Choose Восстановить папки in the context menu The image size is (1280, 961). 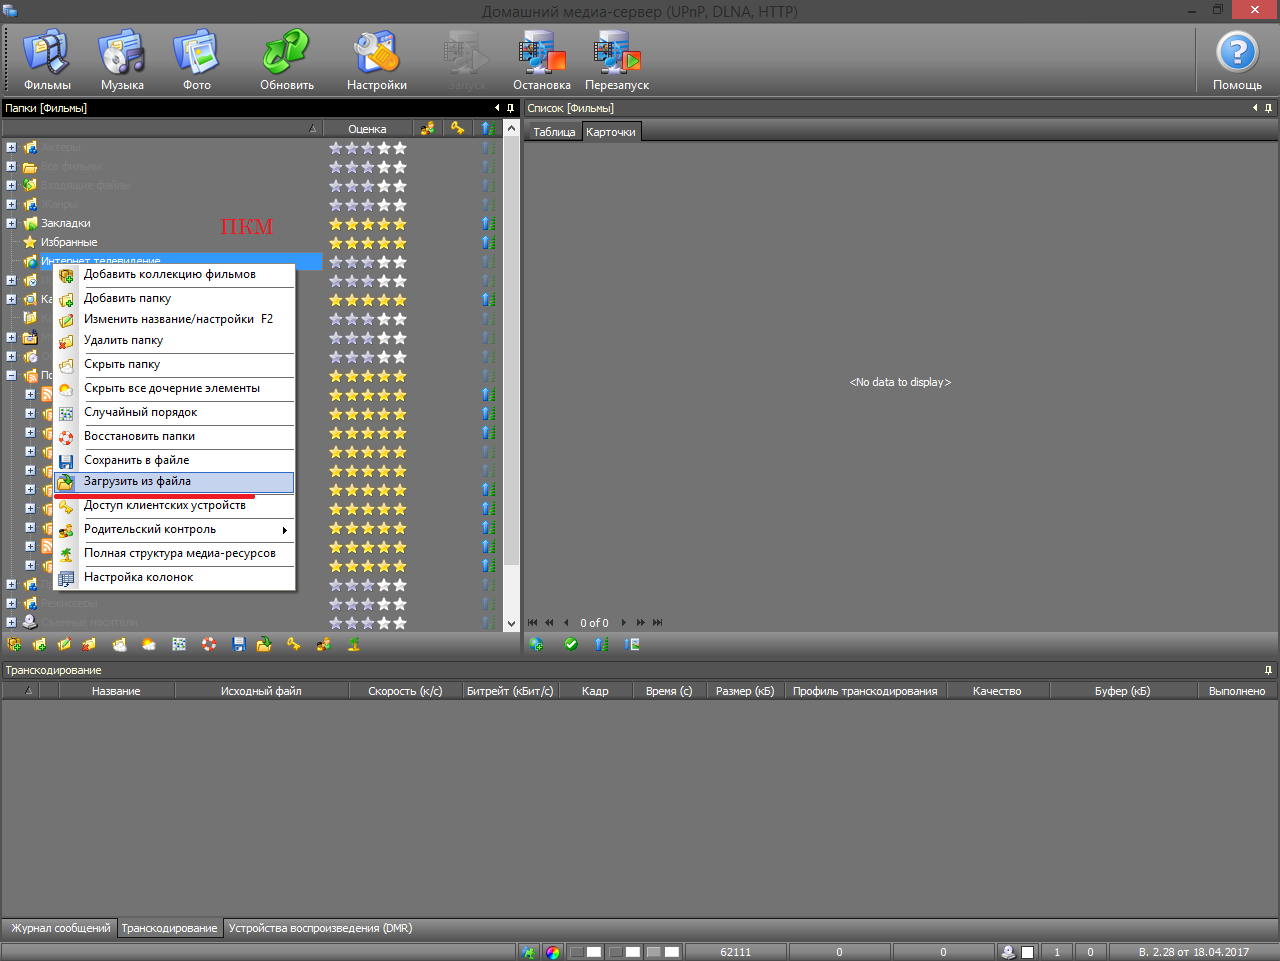click(x=174, y=436)
